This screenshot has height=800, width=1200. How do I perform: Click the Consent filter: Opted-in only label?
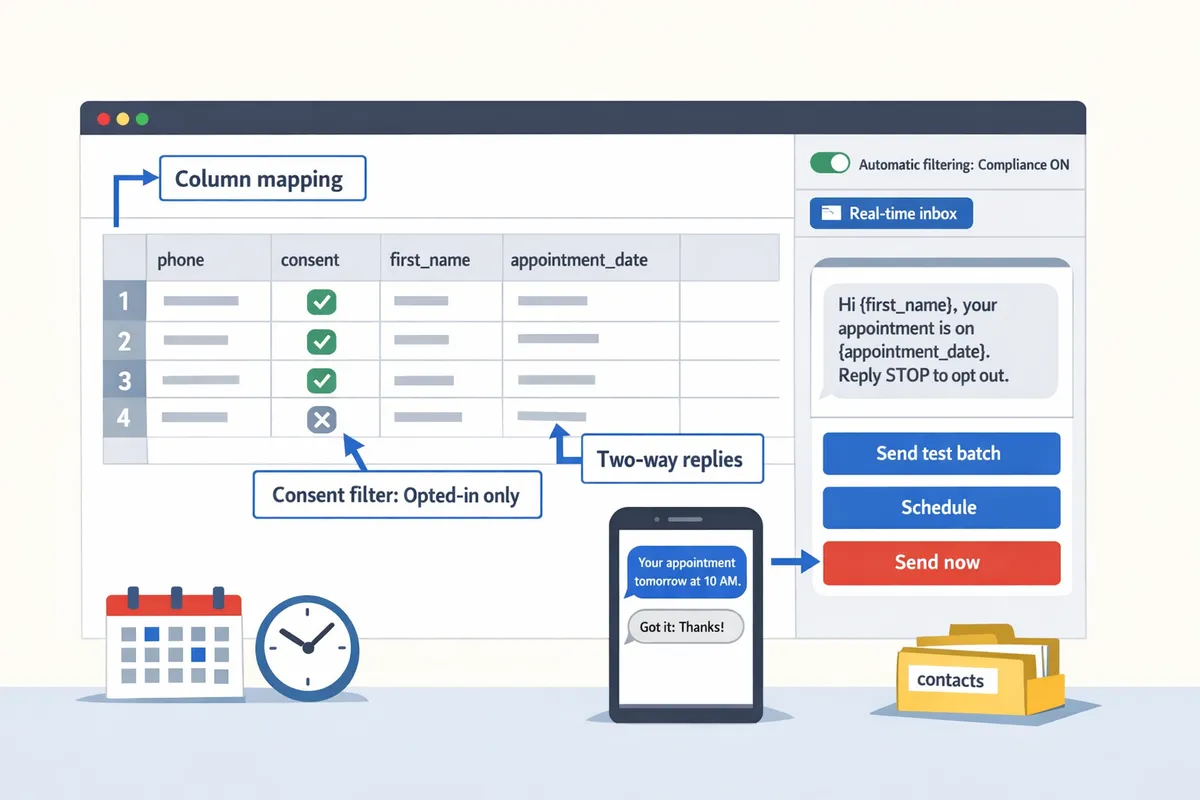pos(397,494)
